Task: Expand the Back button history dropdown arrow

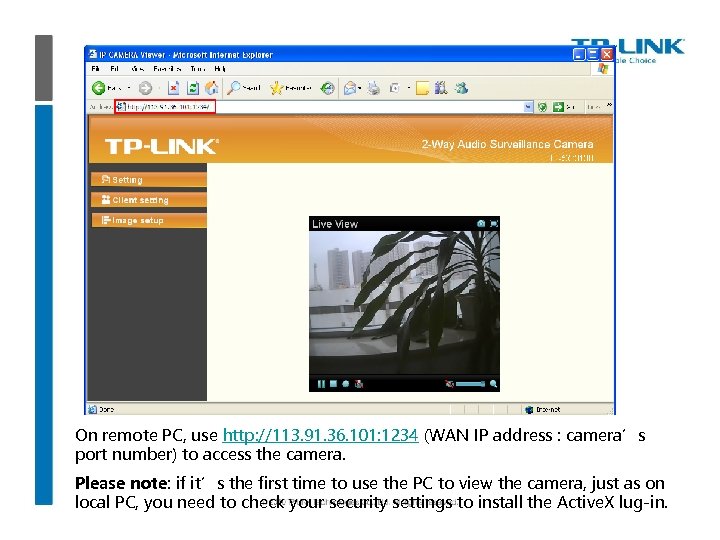Action: [x=129, y=88]
